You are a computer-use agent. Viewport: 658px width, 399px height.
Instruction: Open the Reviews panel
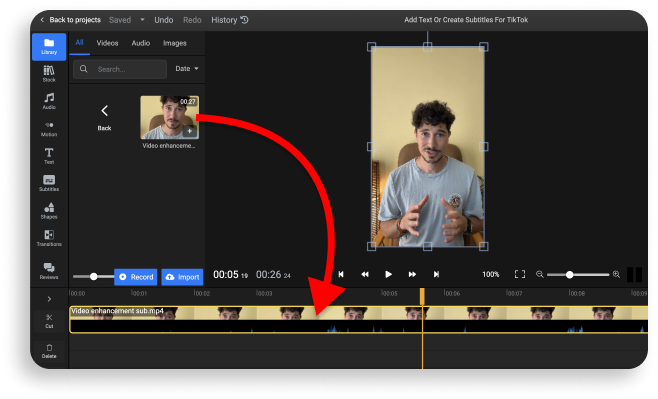coord(49,271)
